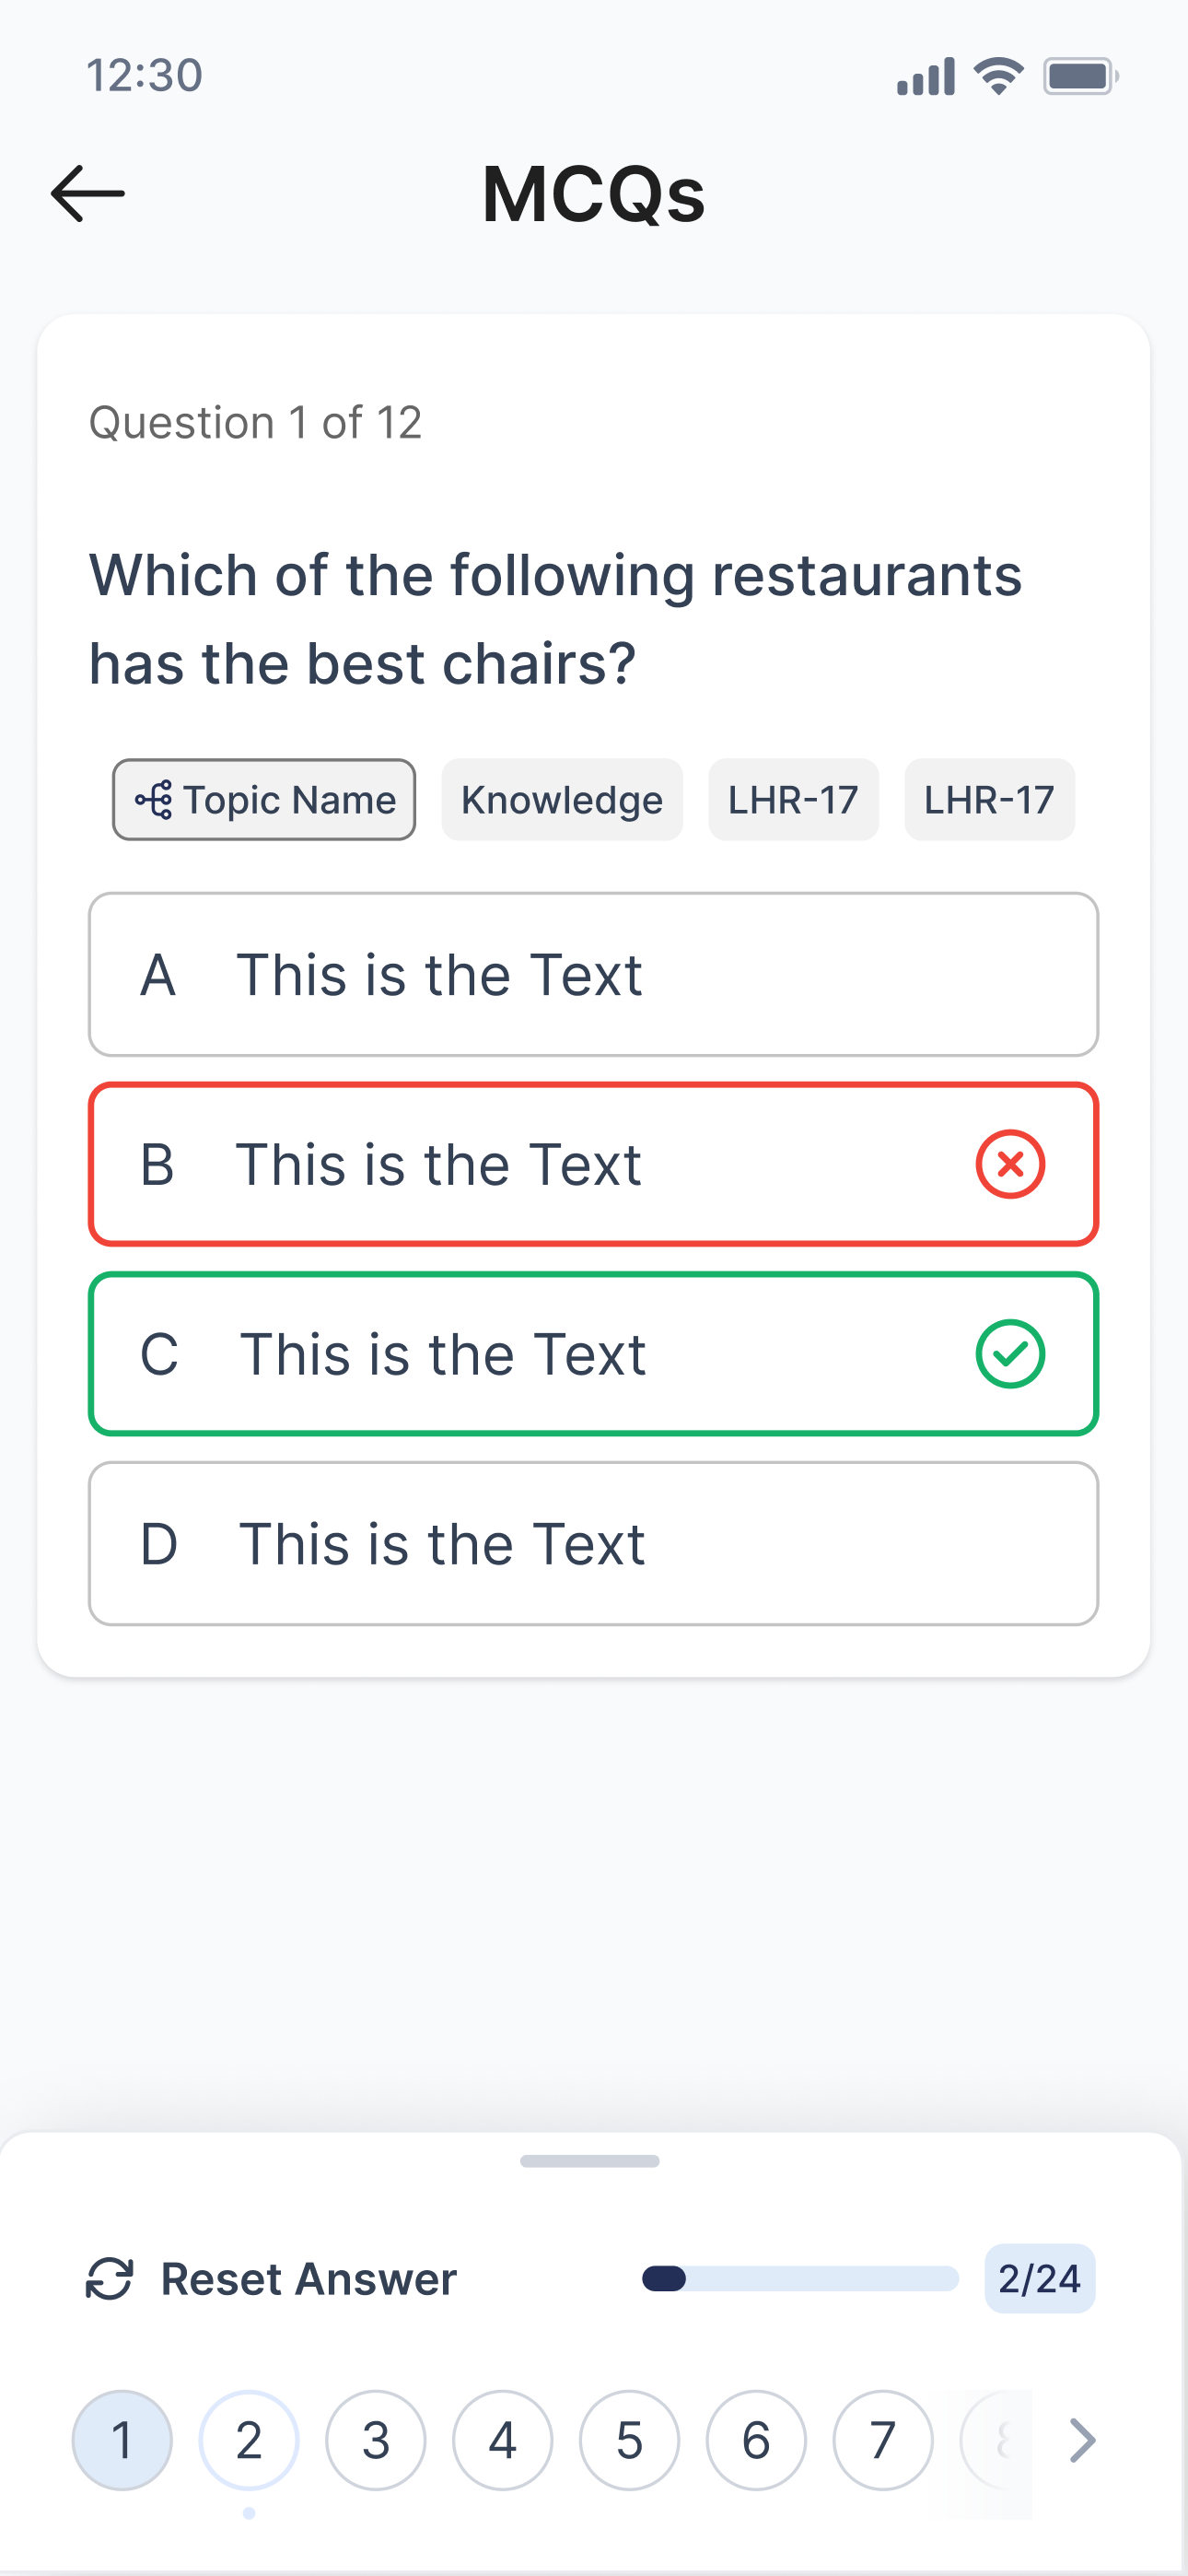Open the Topic Name tag
1188x2576 pixels.
pyautogui.click(x=264, y=800)
